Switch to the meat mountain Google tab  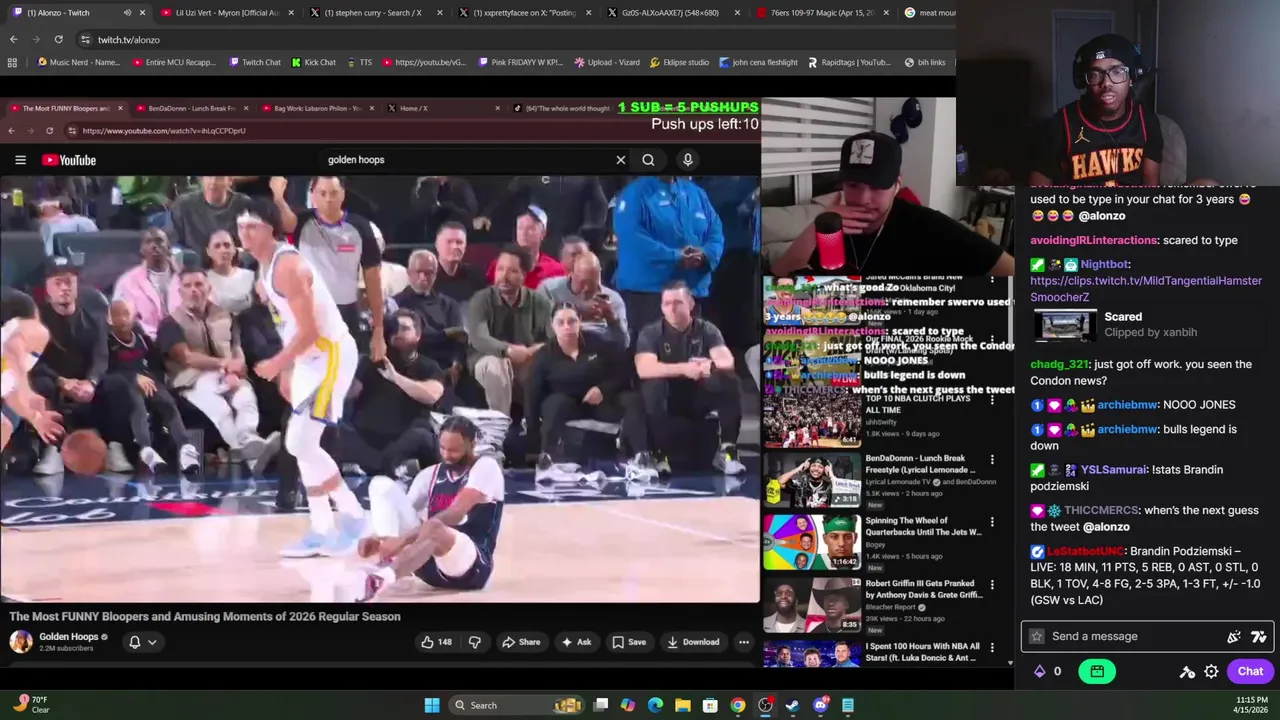click(928, 13)
